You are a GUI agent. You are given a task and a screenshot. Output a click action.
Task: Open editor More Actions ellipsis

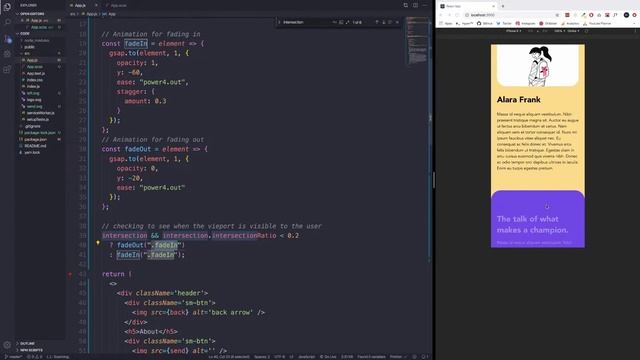425,5
